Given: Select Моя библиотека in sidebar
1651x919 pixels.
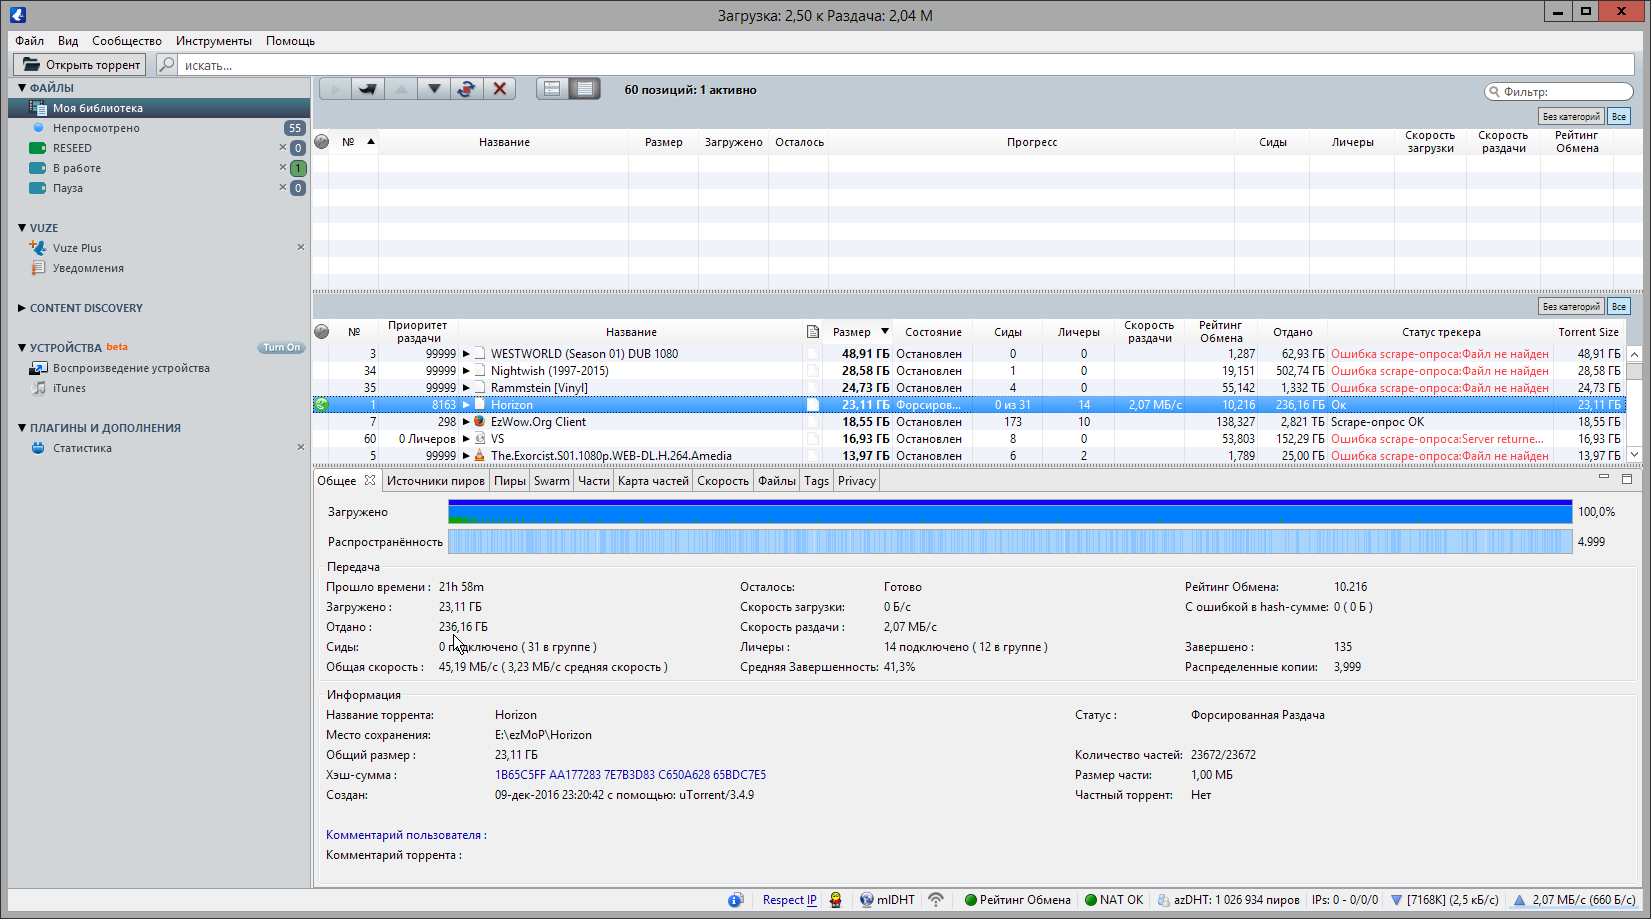Looking at the screenshot, I should [160, 108].
